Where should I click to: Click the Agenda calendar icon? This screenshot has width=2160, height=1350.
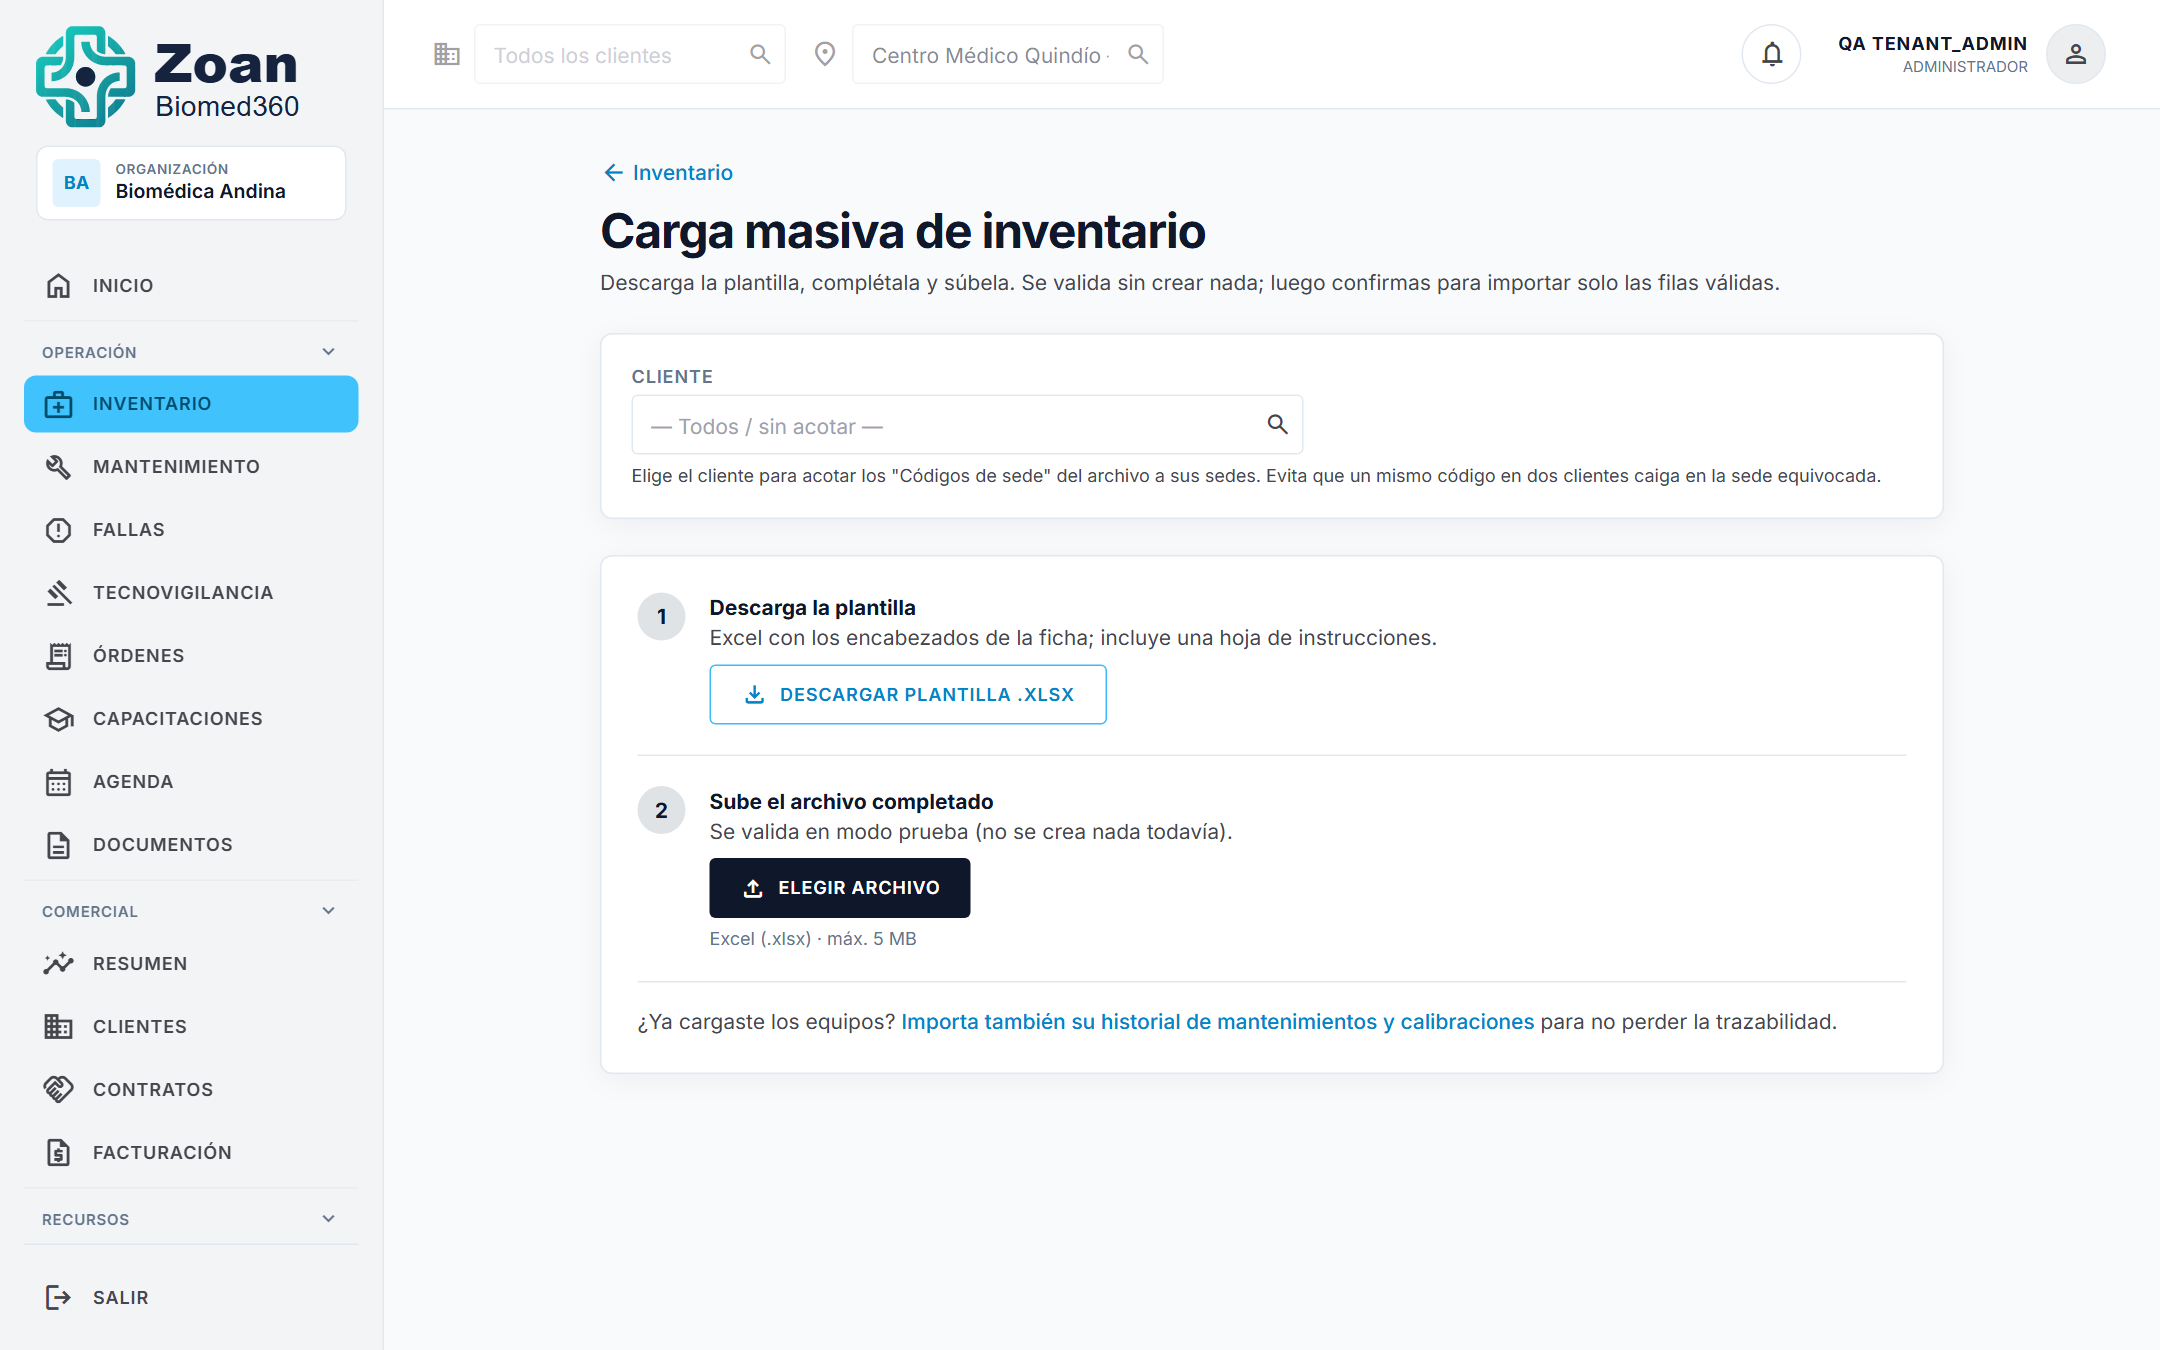(x=59, y=782)
